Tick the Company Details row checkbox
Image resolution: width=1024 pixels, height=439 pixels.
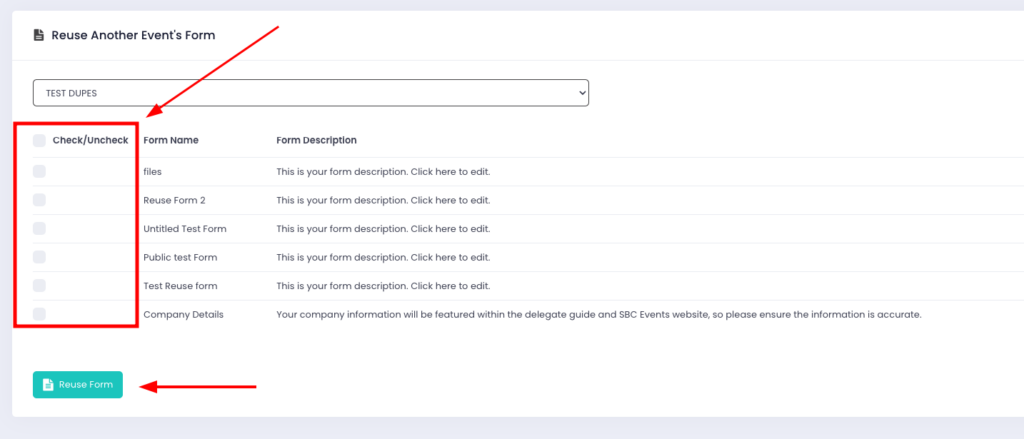click(x=39, y=314)
